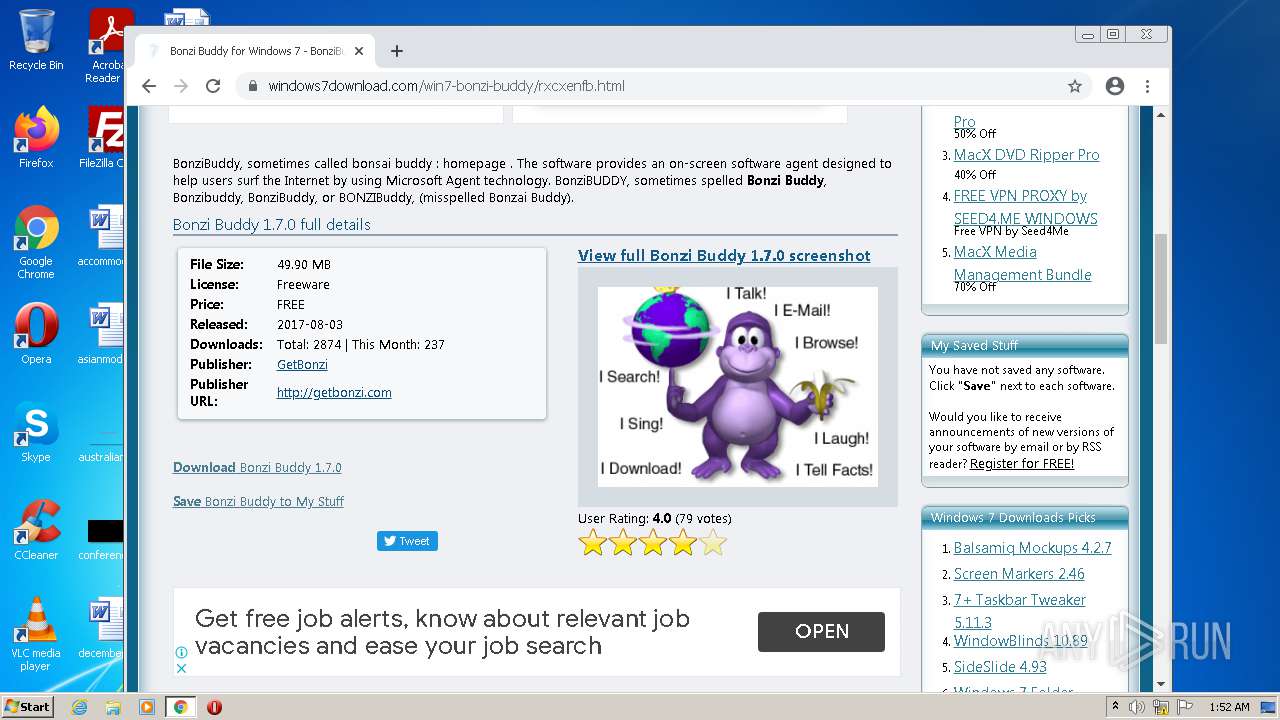Viewport: 1280px width, 720px height.
Task: Click the OPEN button on the ad
Action: (x=821, y=631)
